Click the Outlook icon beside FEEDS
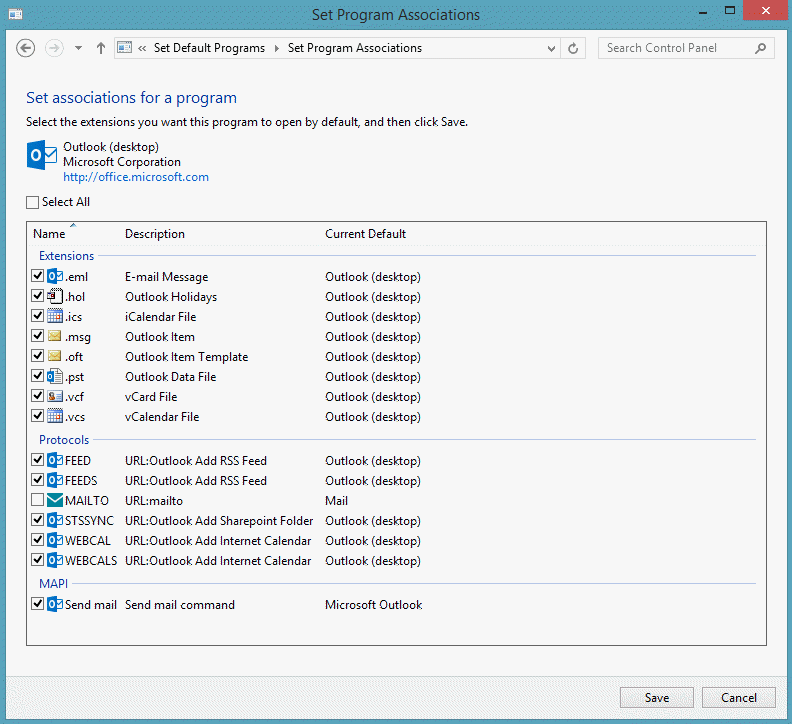This screenshot has width=792, height=724. [x=55, y=480]
